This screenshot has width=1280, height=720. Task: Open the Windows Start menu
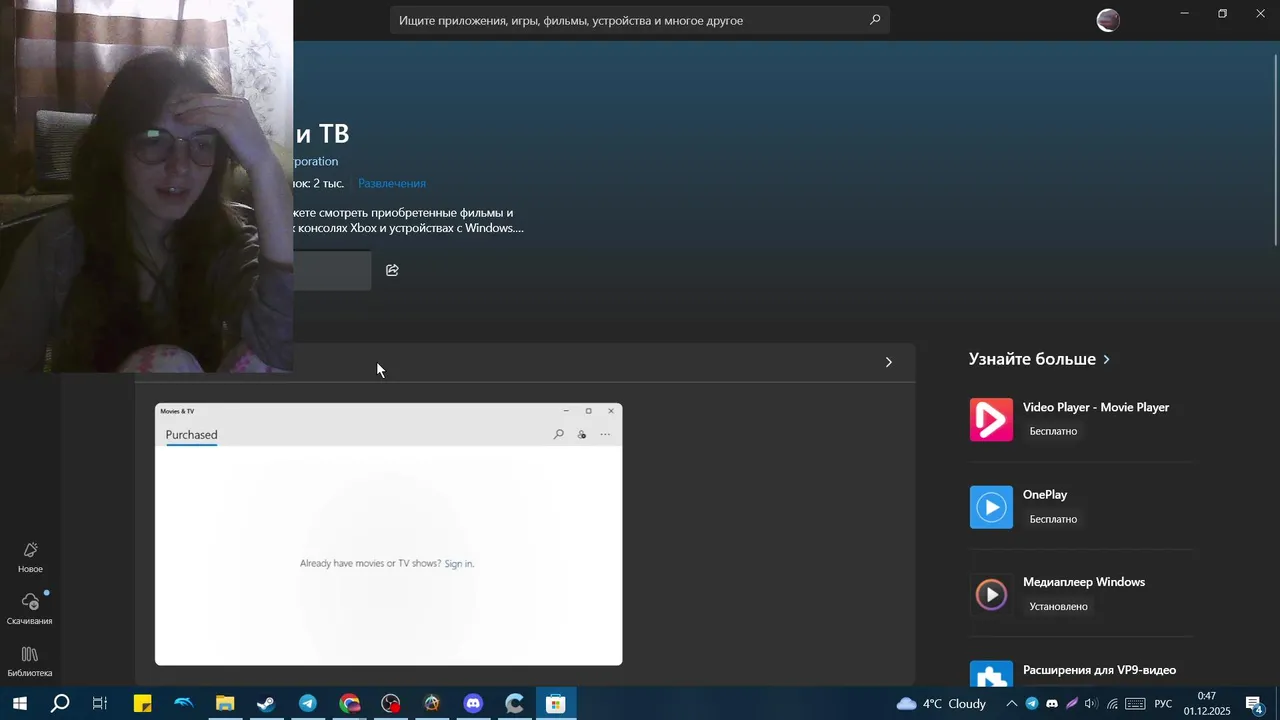pyautogui.click(x=19, y=704)
